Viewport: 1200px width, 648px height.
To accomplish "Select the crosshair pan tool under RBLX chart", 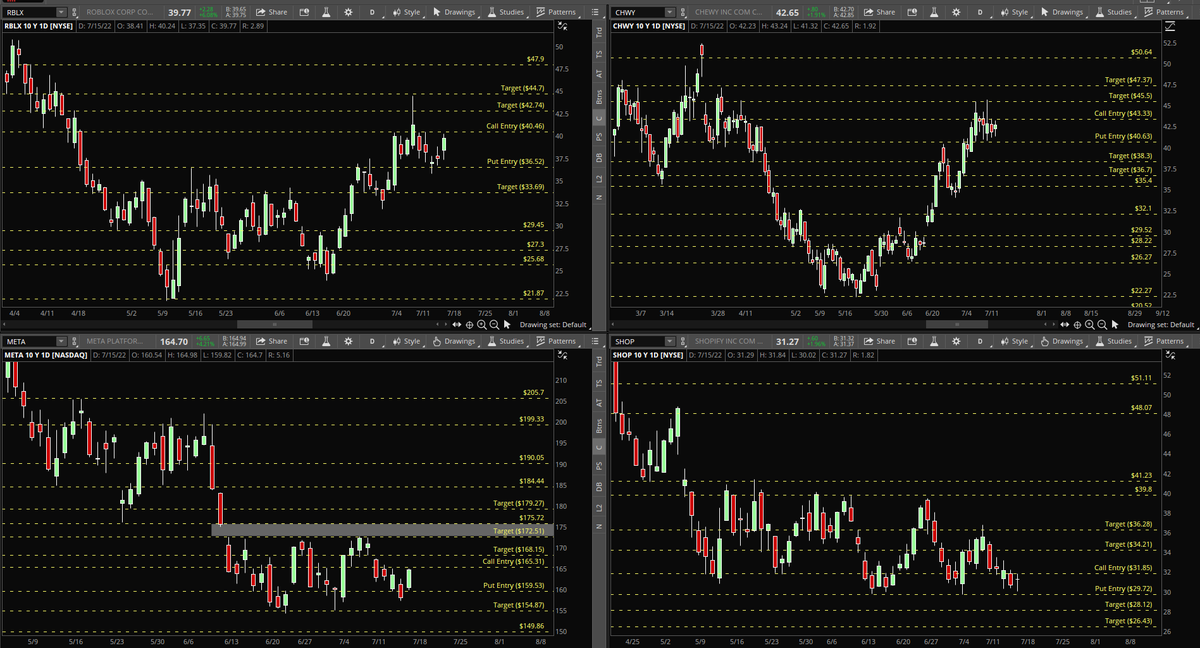I will [x=469, y=325].
